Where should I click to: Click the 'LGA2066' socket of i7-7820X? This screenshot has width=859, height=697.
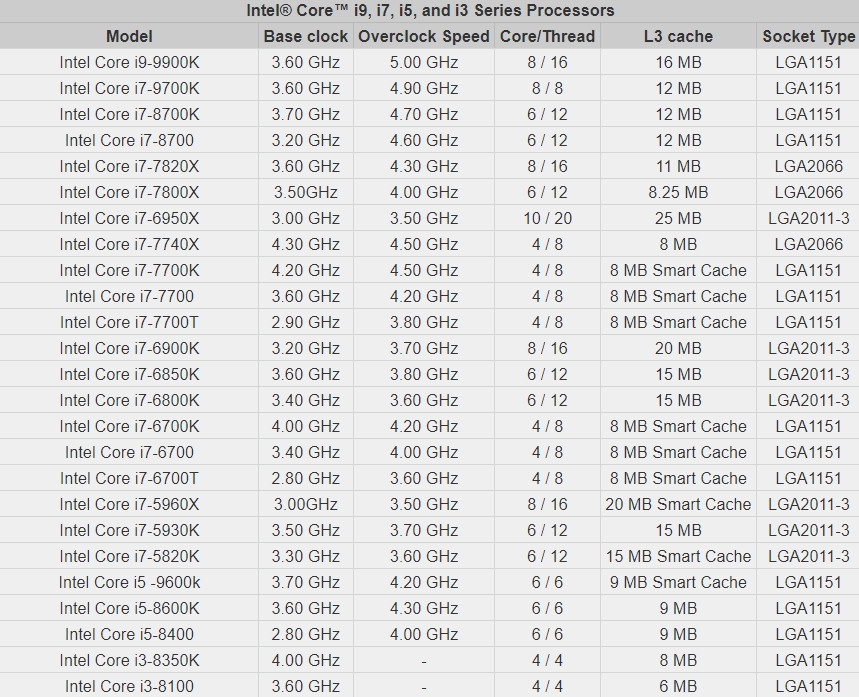[x=808, y=167]
